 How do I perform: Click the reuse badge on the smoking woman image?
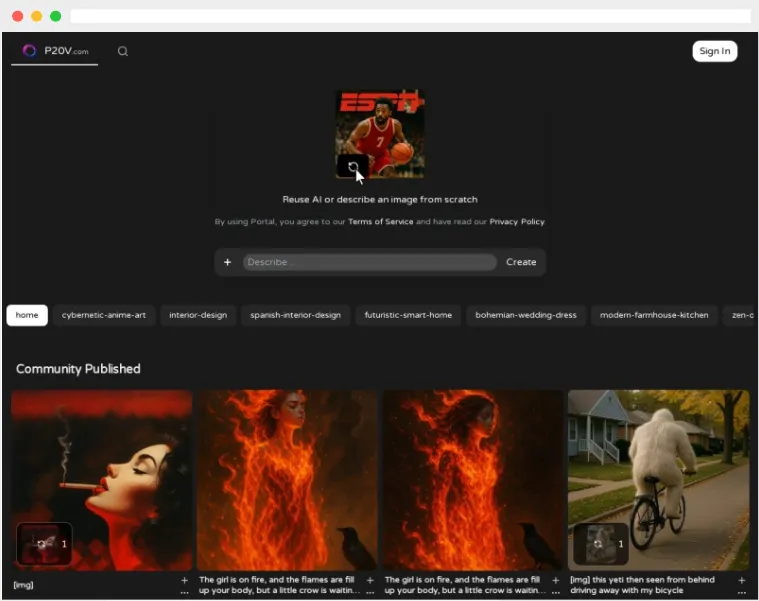tap(44, 544)
